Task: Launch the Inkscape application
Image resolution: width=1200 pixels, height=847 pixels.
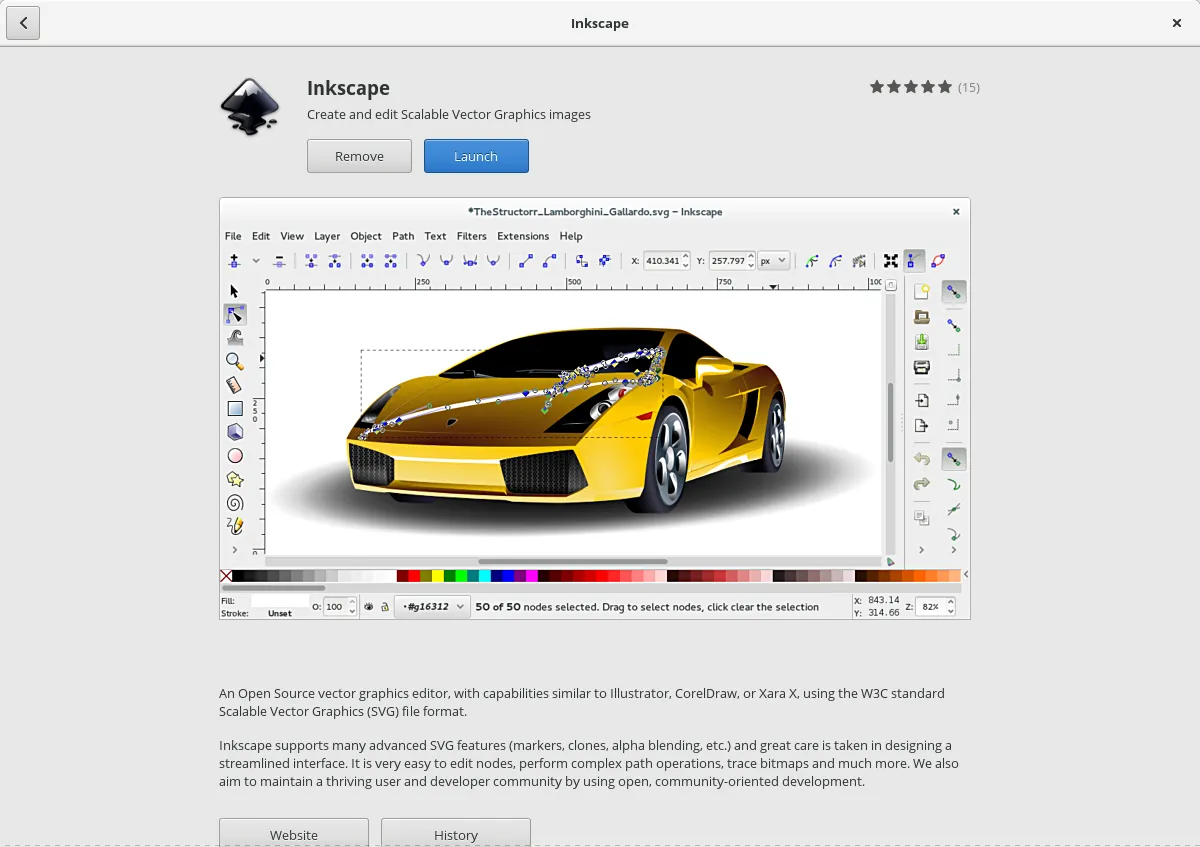Action: coord(476,156)
